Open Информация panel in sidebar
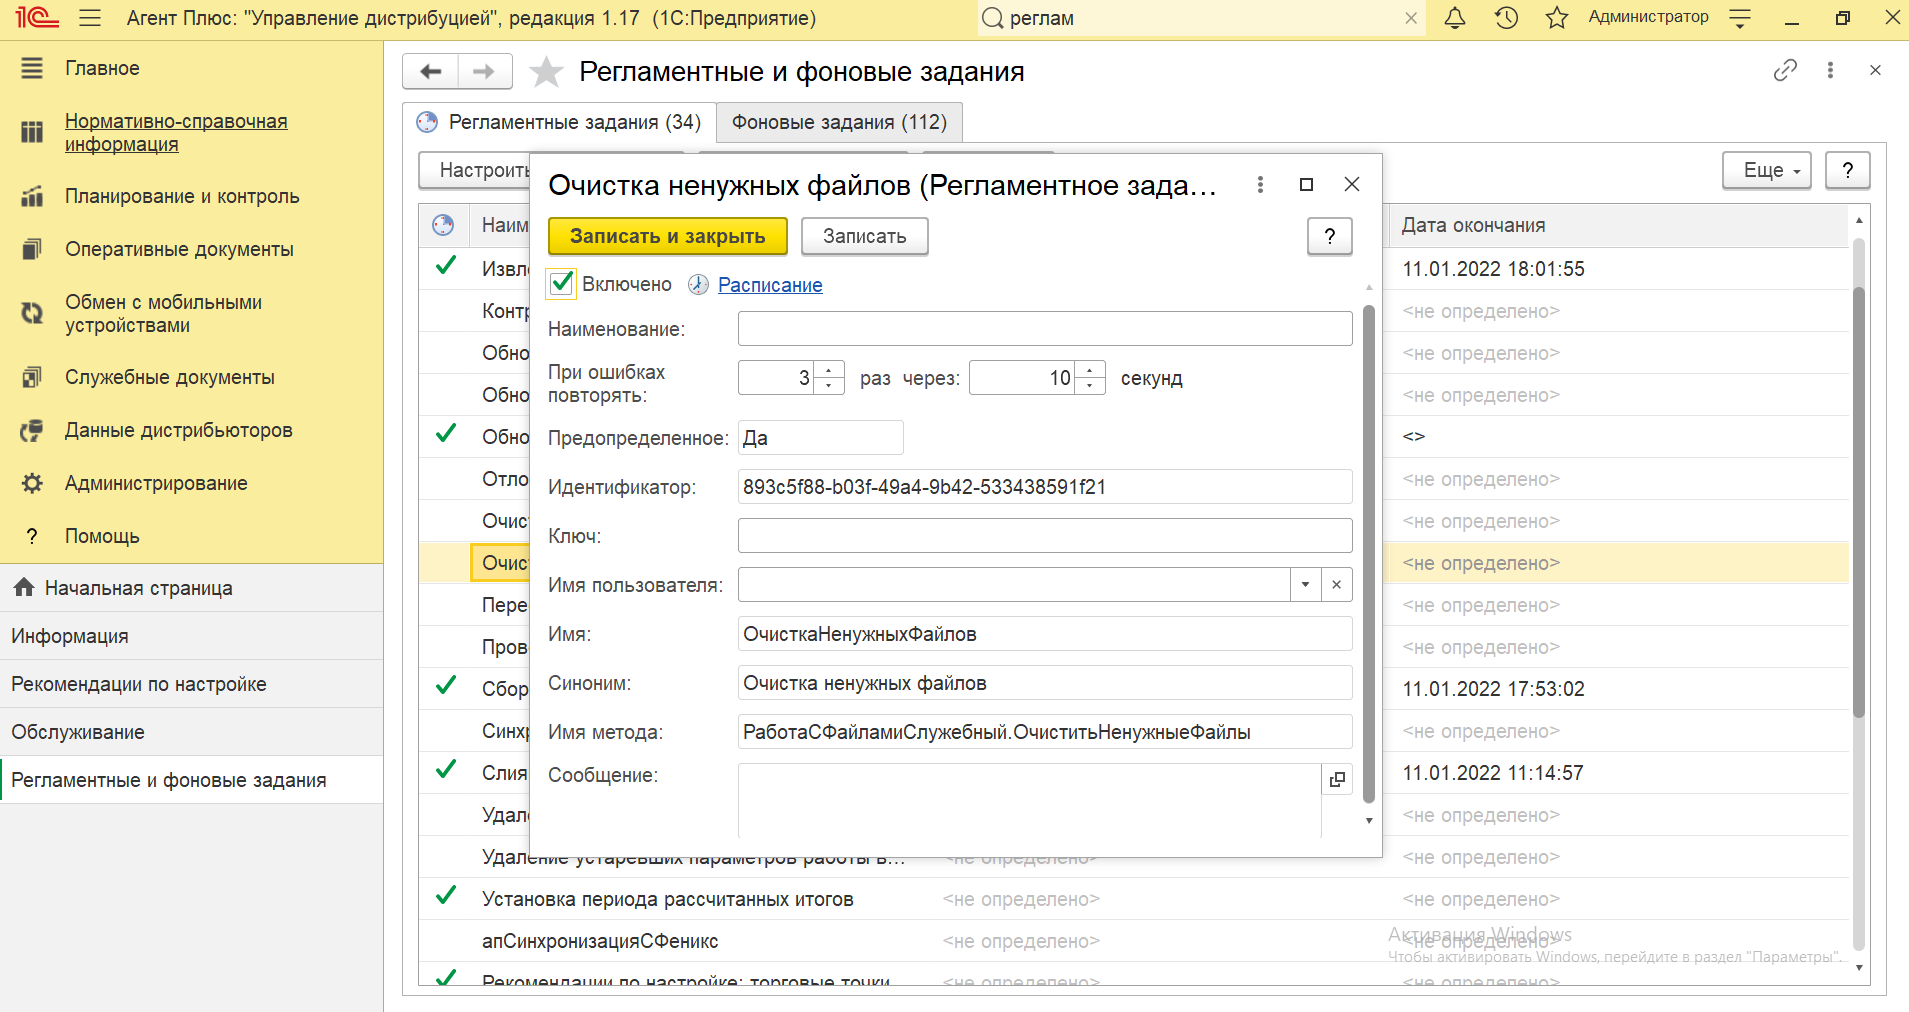Screen dimensions: 1909x1012 [192, 636]
